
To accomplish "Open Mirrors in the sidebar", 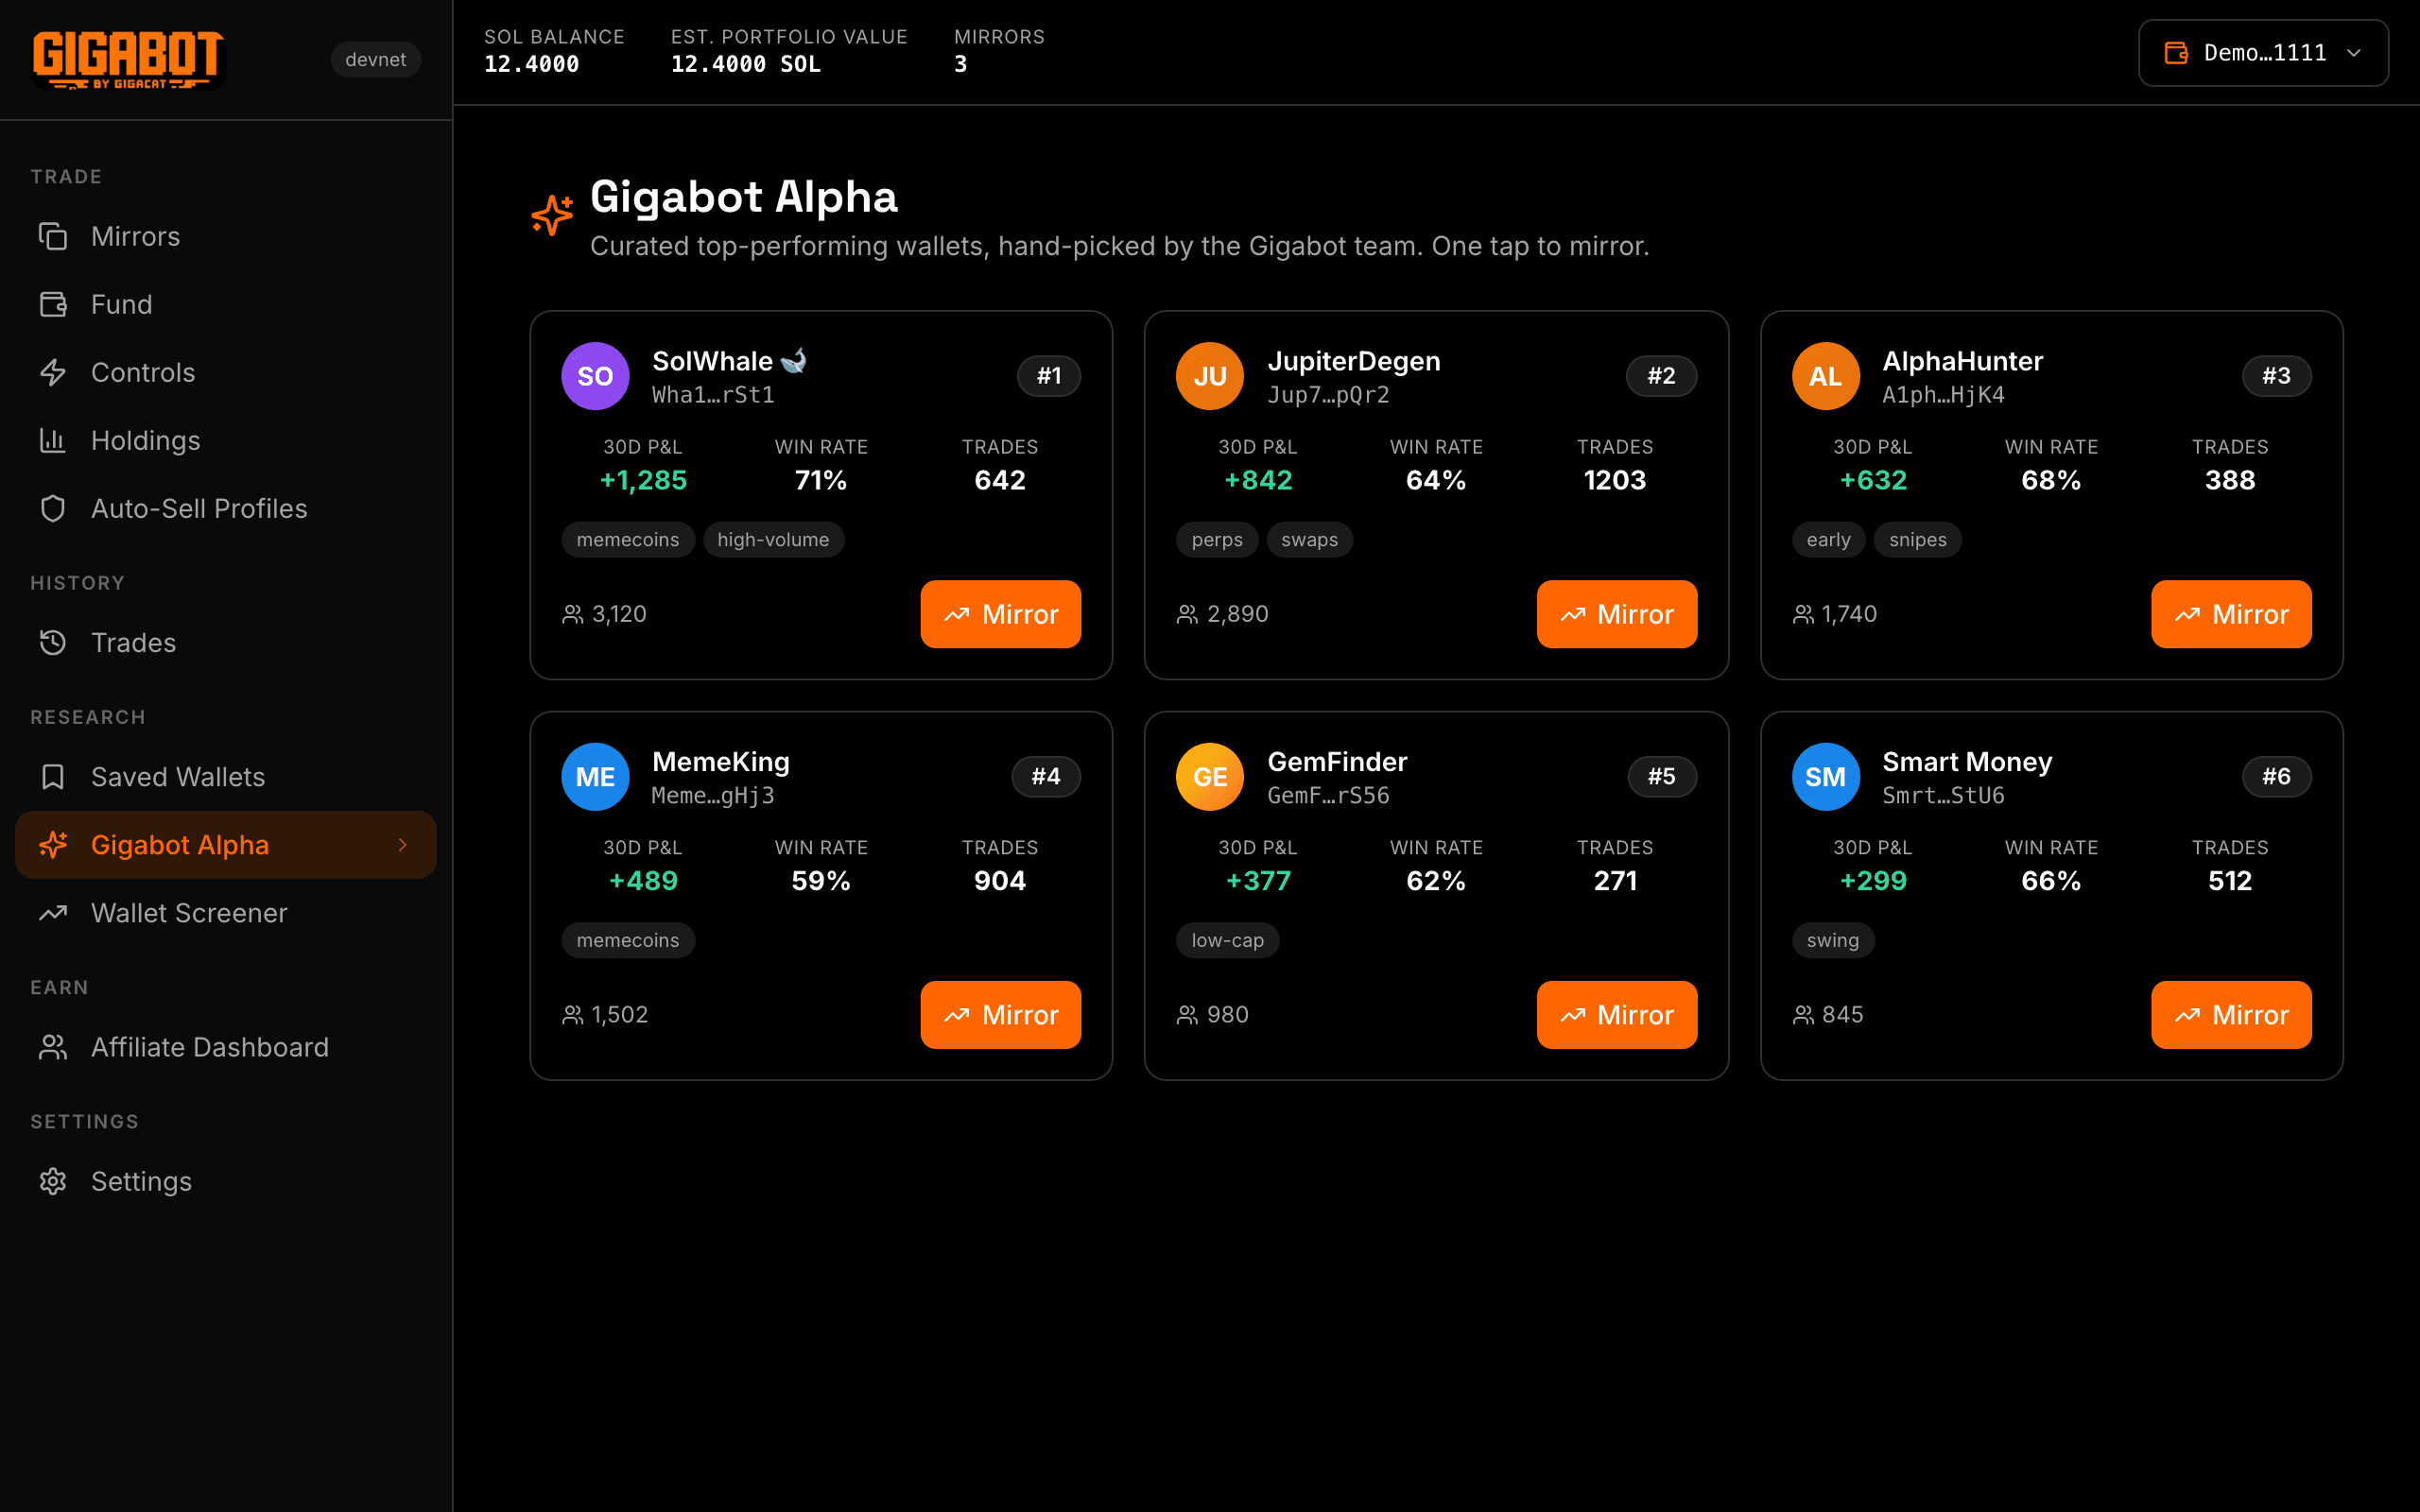I will click(x=226, y=236).
